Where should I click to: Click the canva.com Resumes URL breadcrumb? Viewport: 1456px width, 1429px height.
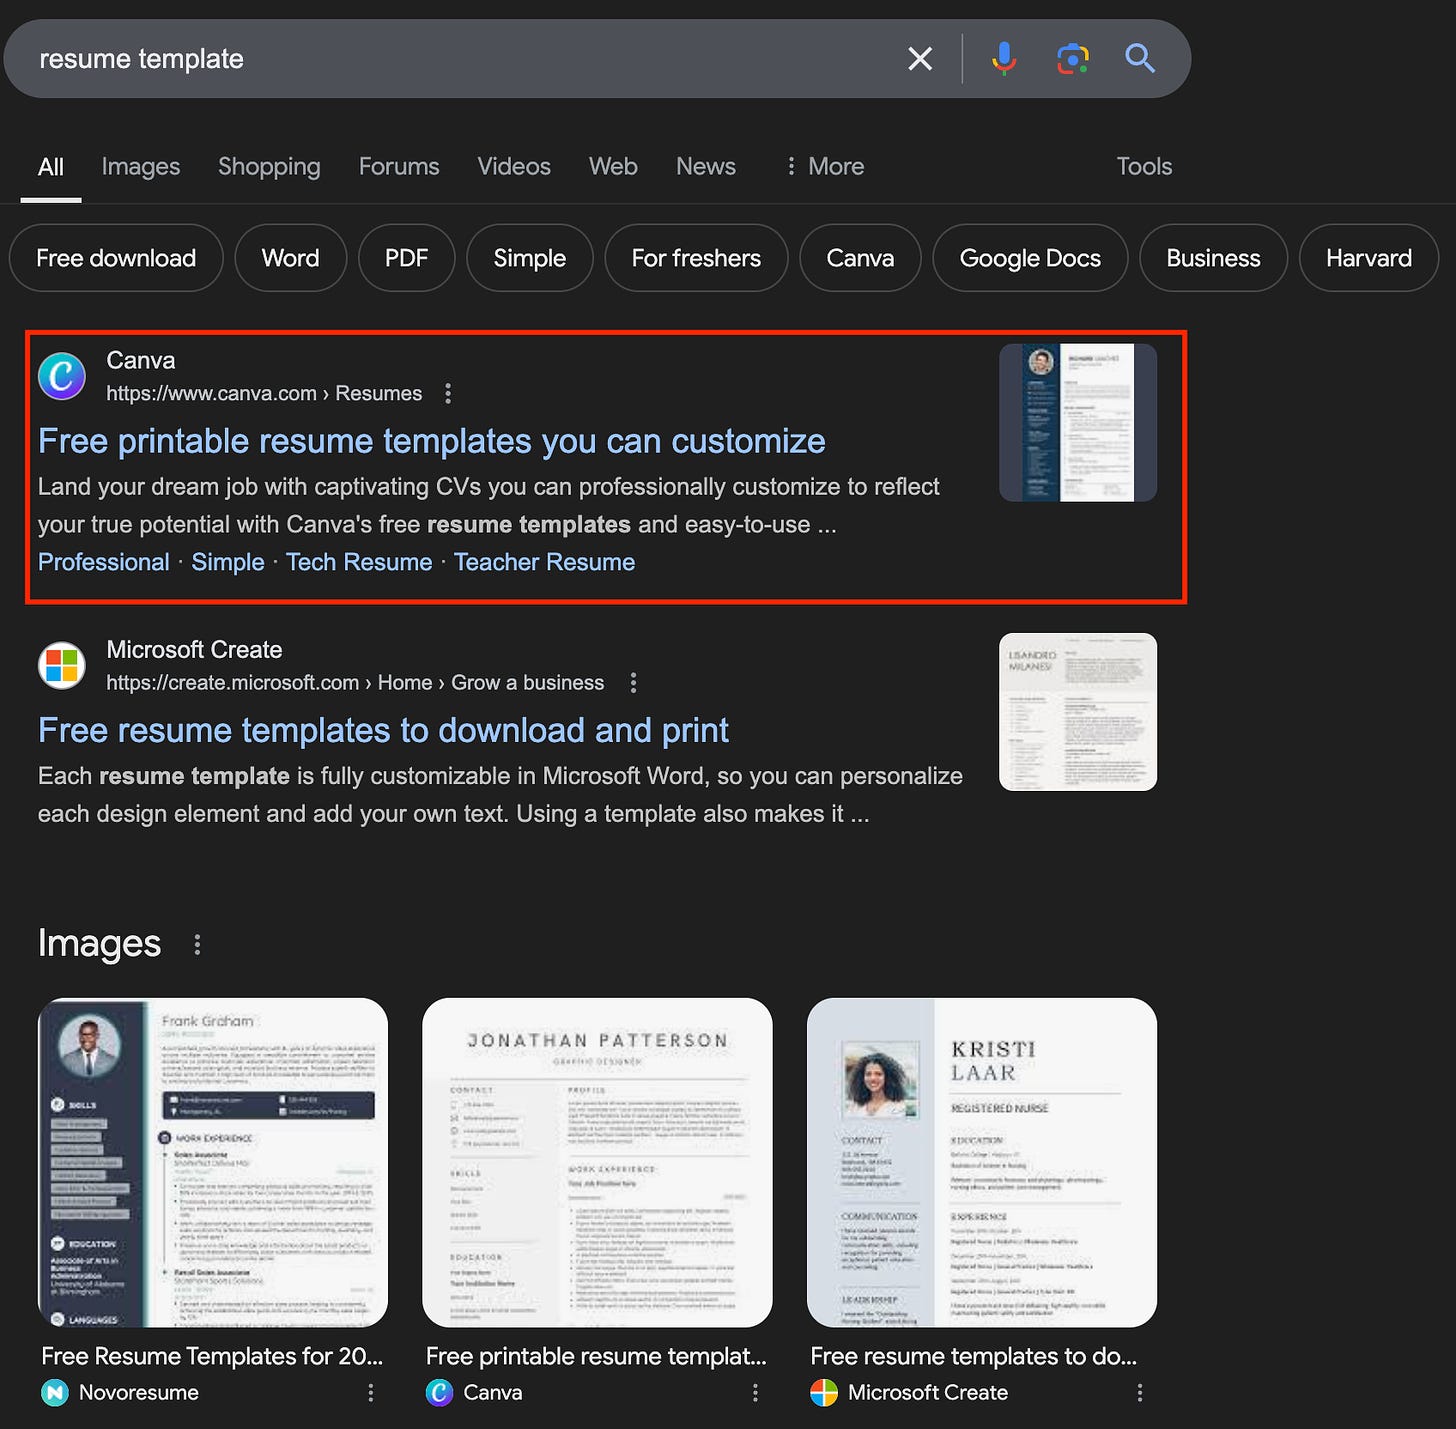tap(264, 394)
